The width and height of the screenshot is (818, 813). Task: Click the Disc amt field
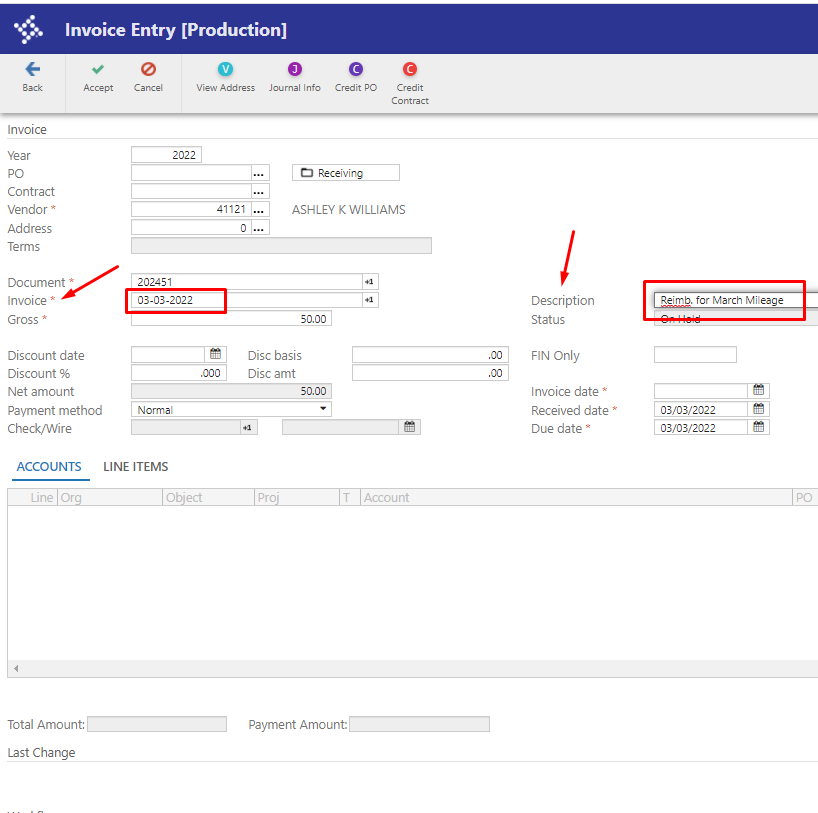pos(430,373)
